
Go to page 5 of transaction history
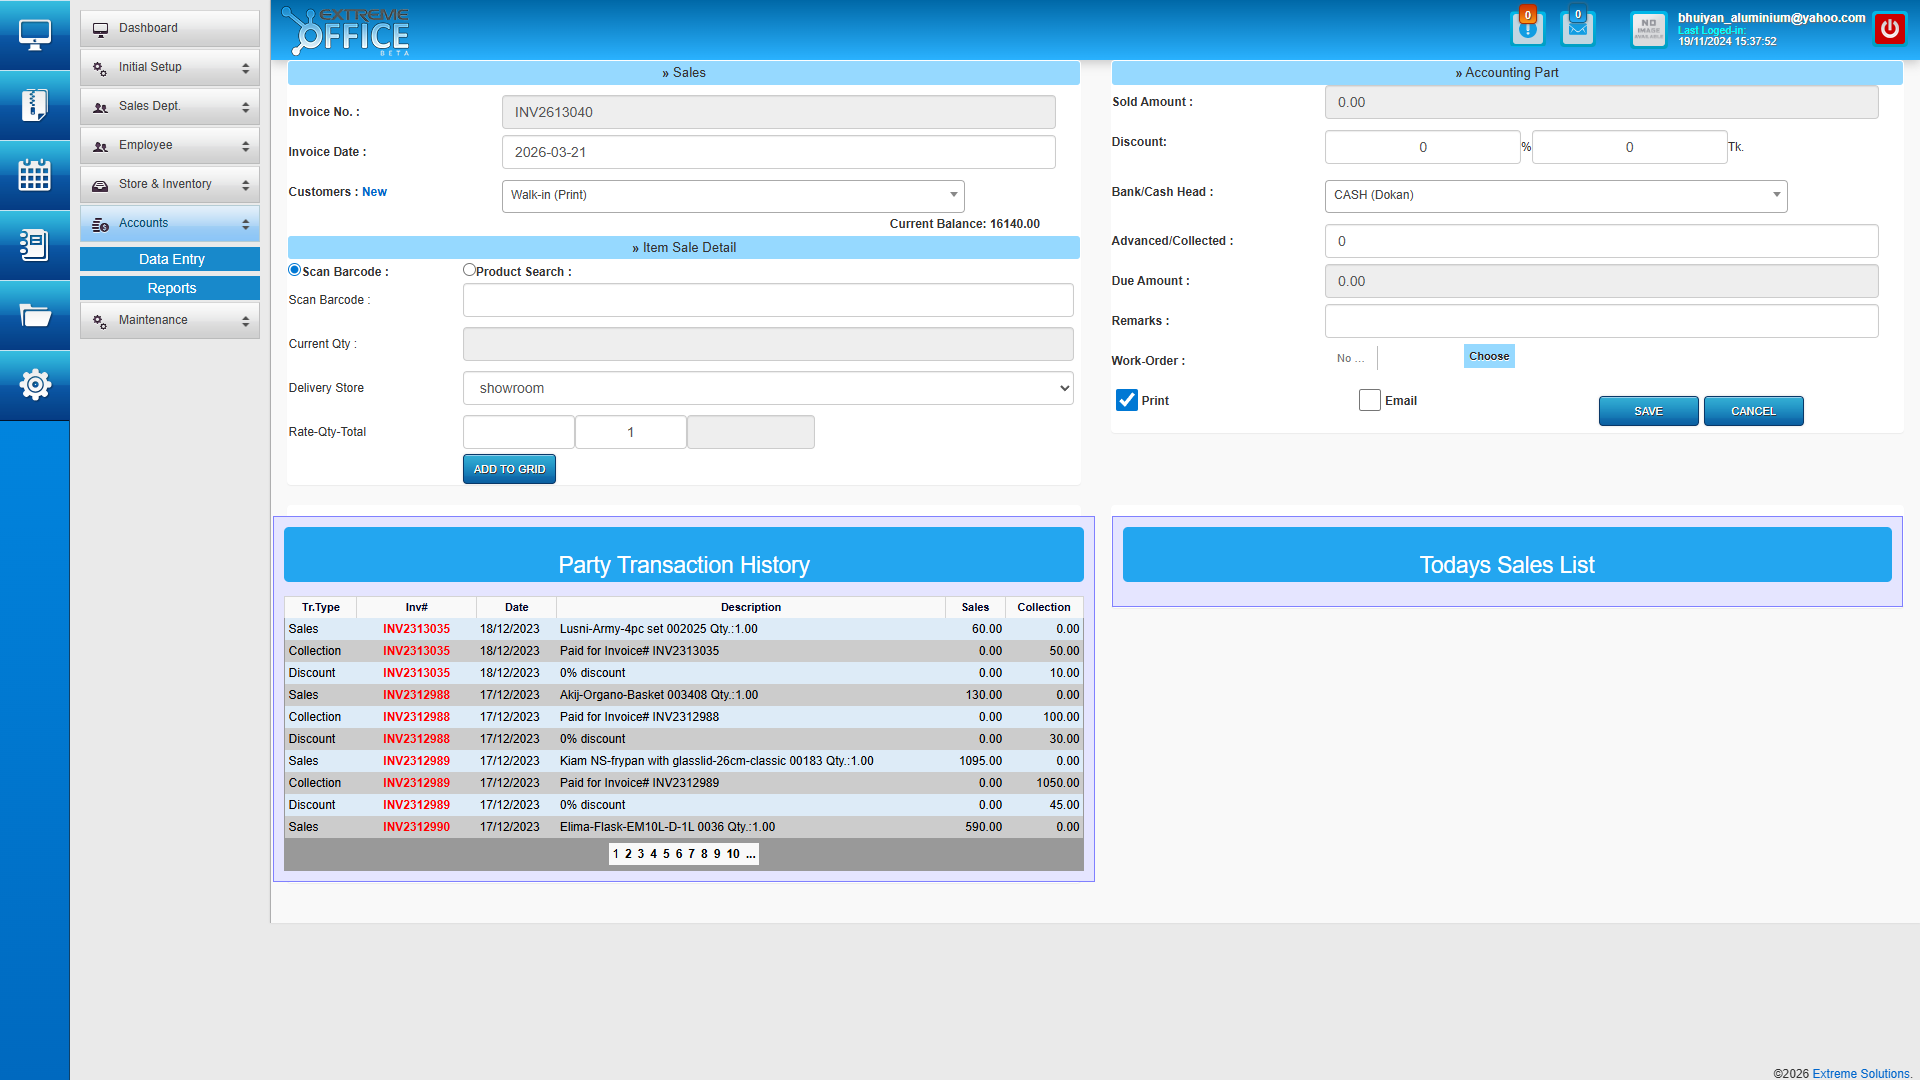[666, 854]
